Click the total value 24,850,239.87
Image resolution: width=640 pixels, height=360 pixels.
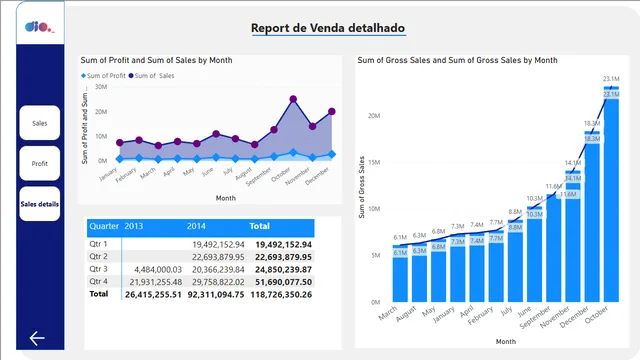[283, 269]
